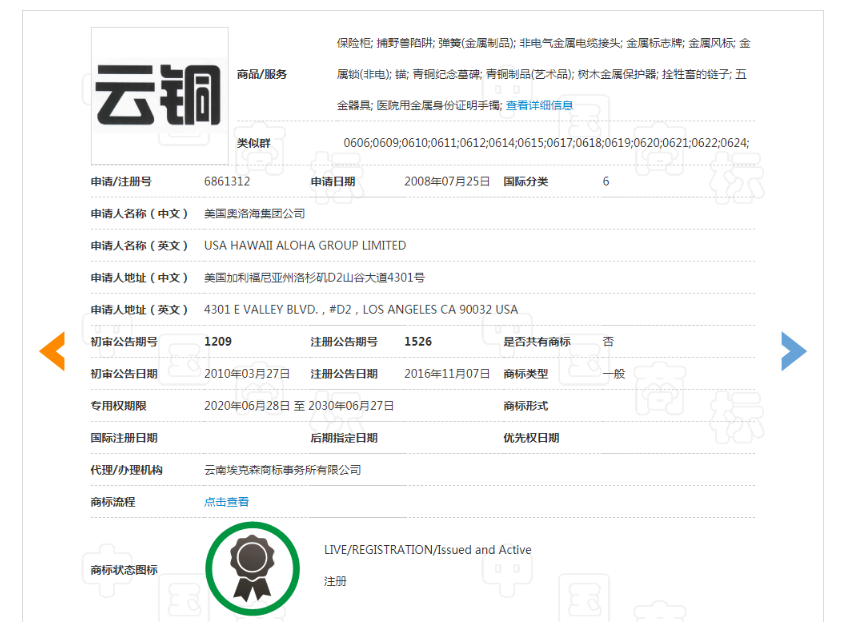This screenshot has width=862, height=633.
Task: Select English address 4301 E VALLEY BLVD
Action: point(261,310)
